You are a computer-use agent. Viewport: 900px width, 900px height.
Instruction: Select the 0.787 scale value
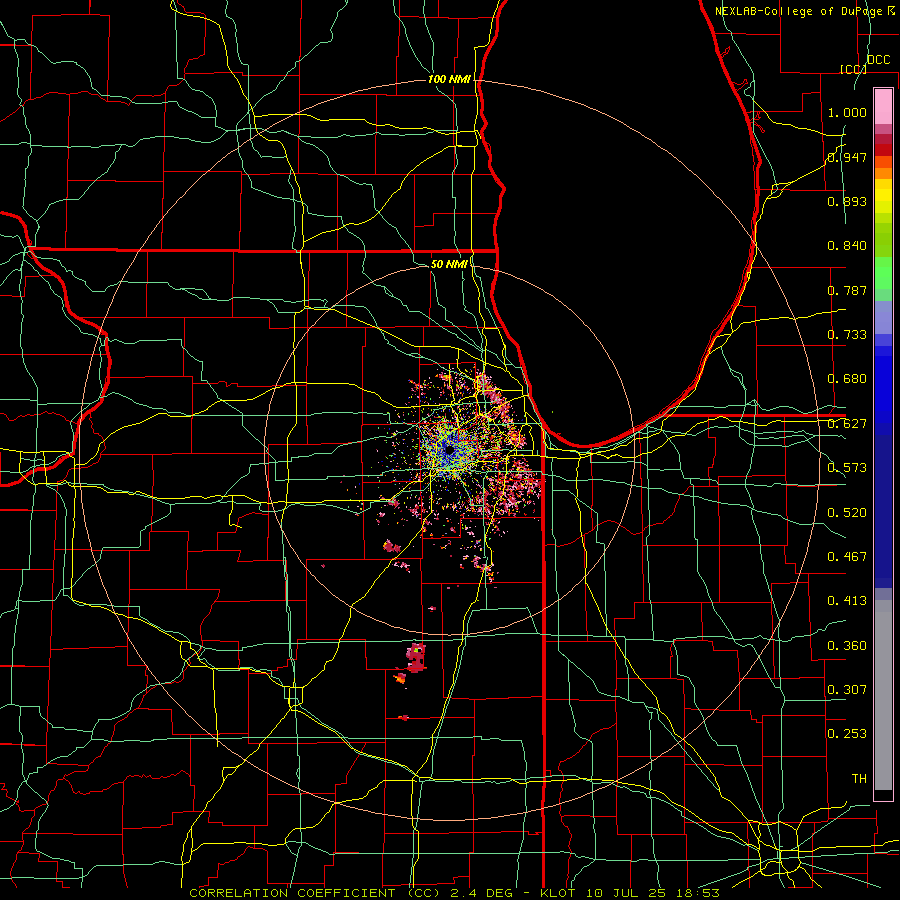pos(847,290)
